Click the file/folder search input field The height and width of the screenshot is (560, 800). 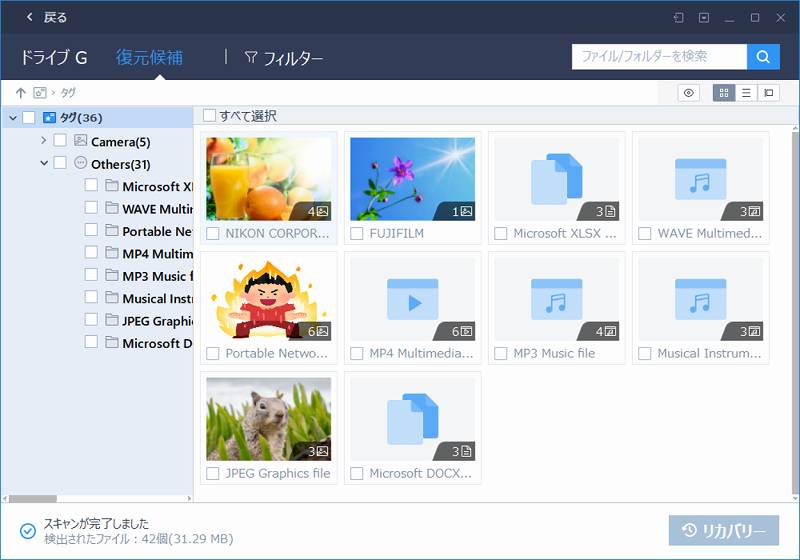click(x=658, y=57)
